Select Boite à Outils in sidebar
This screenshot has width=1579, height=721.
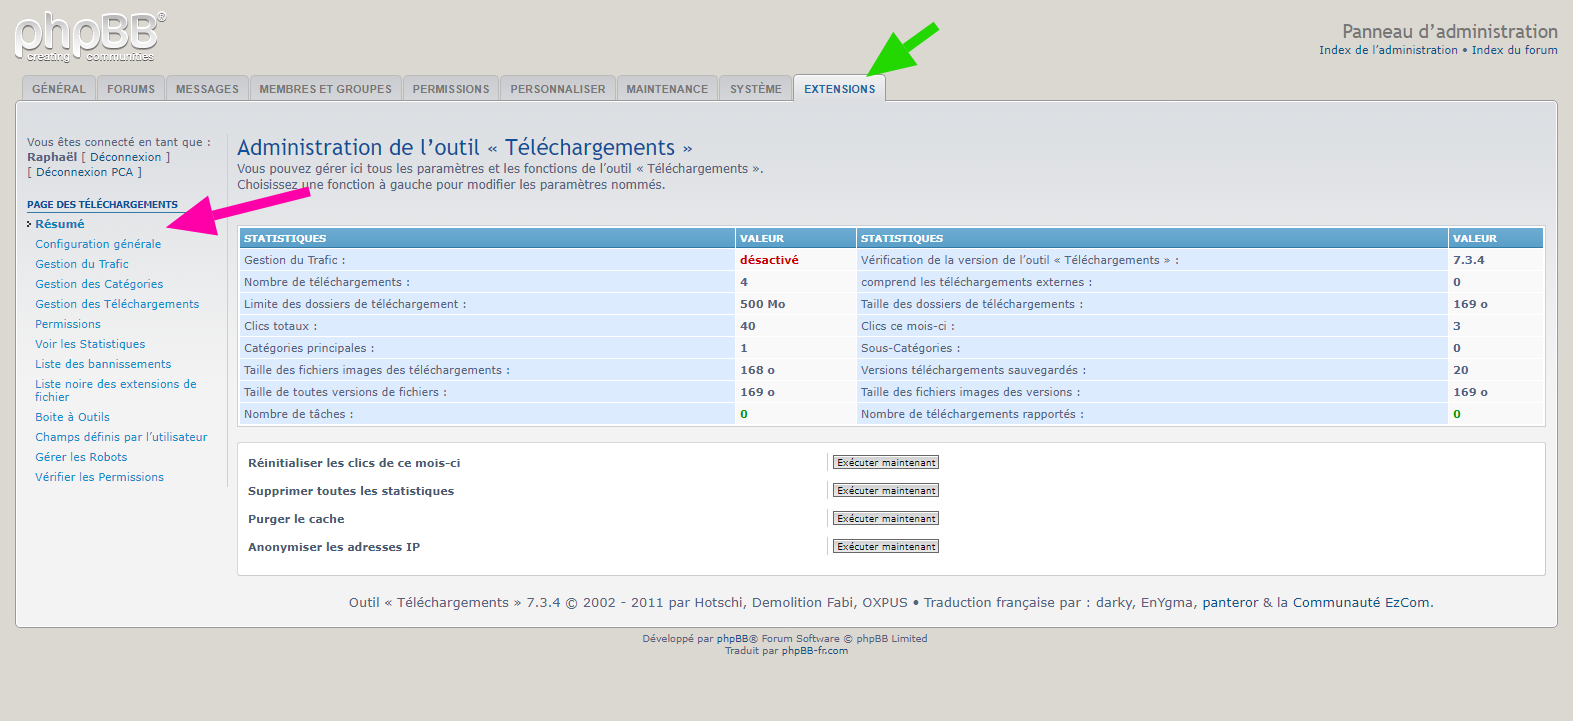tap(72, 417)
